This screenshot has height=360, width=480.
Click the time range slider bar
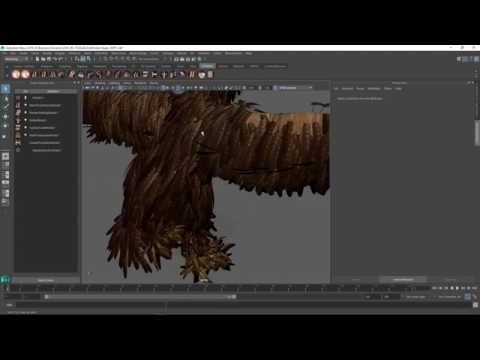[140, 297]
